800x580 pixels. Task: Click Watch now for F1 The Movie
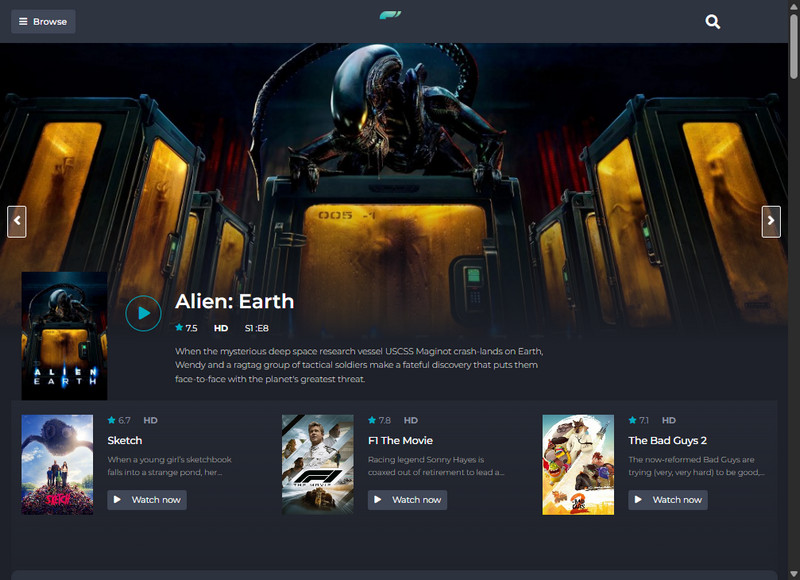pyautogui.click(x=408, y=500)
